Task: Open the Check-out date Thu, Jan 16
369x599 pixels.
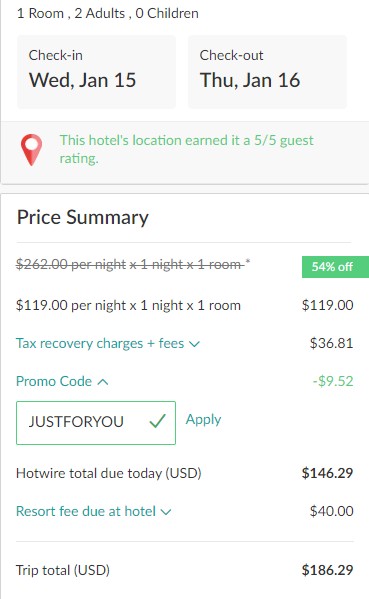Action: pyautogui.click(x=267, y=72)
